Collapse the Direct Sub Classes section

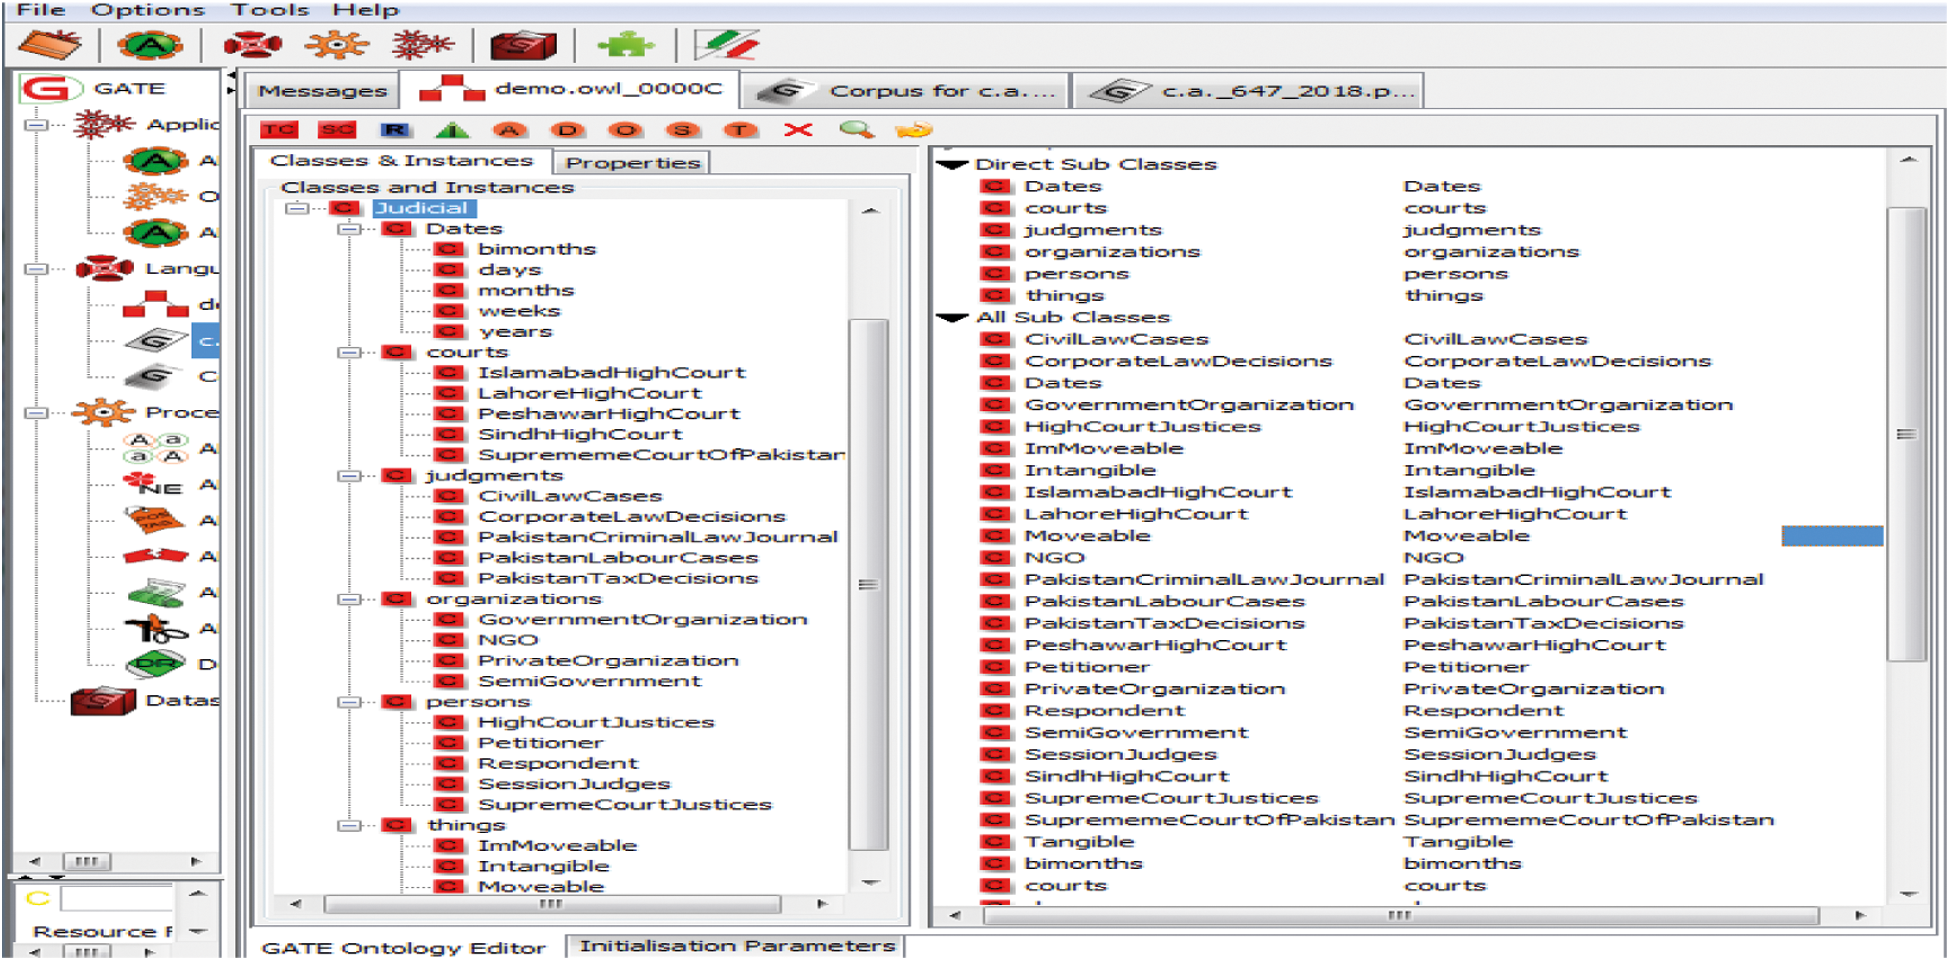pos(953,164)
